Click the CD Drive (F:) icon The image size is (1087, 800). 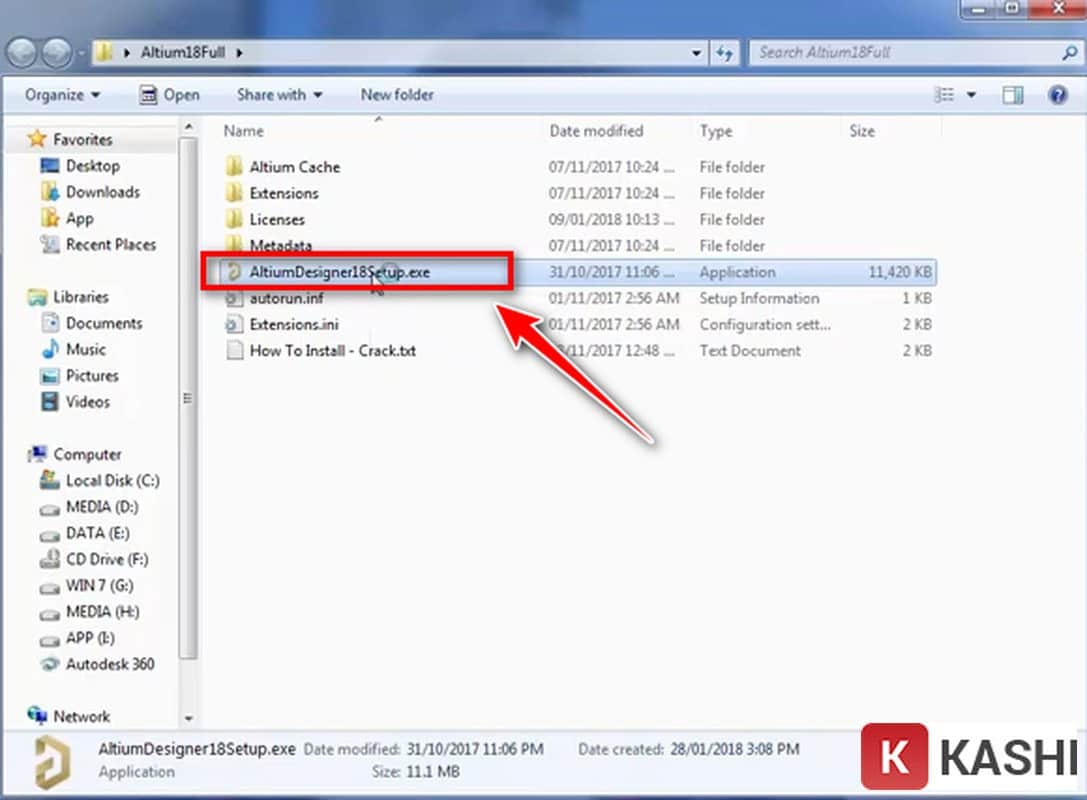pyautogui.click(x=49, y=558)
